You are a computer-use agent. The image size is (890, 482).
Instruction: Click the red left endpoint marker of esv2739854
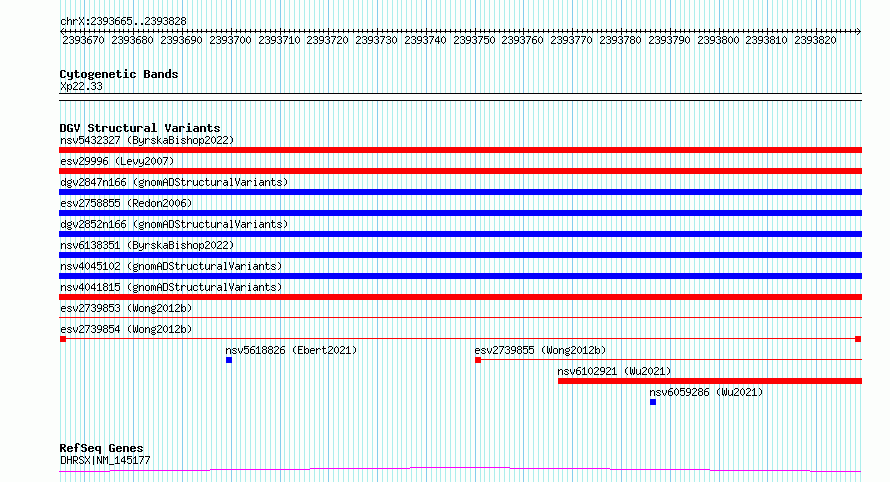[63, 339]
